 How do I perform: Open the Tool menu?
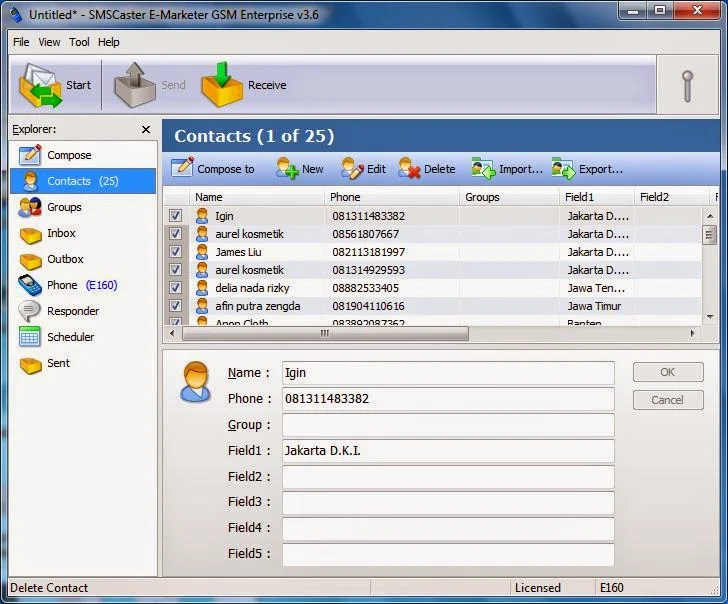79,42
